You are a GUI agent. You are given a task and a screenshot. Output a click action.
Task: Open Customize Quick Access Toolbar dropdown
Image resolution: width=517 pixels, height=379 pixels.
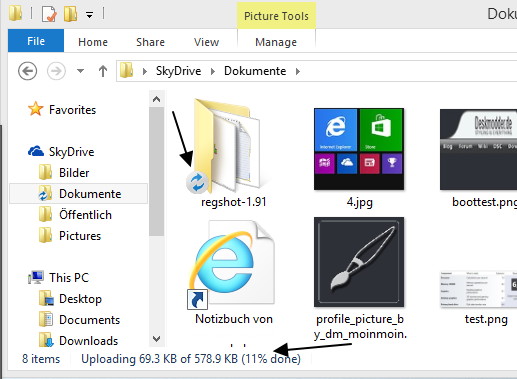[89, 15]
